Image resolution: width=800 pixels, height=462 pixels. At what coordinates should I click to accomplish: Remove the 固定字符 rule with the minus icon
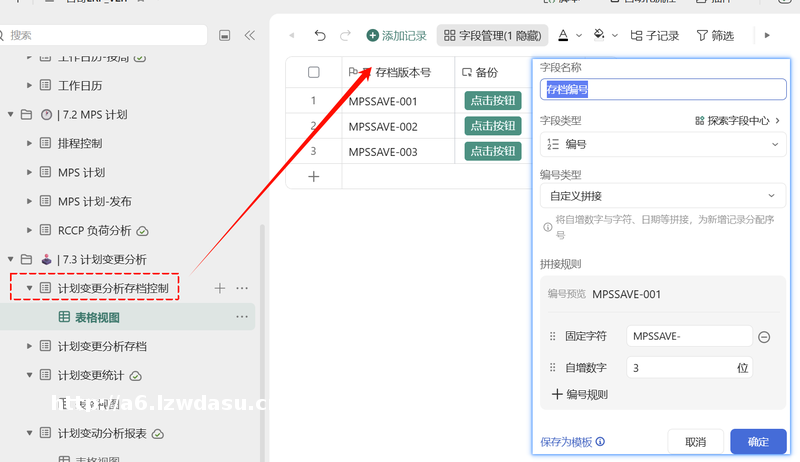point(764,337)
